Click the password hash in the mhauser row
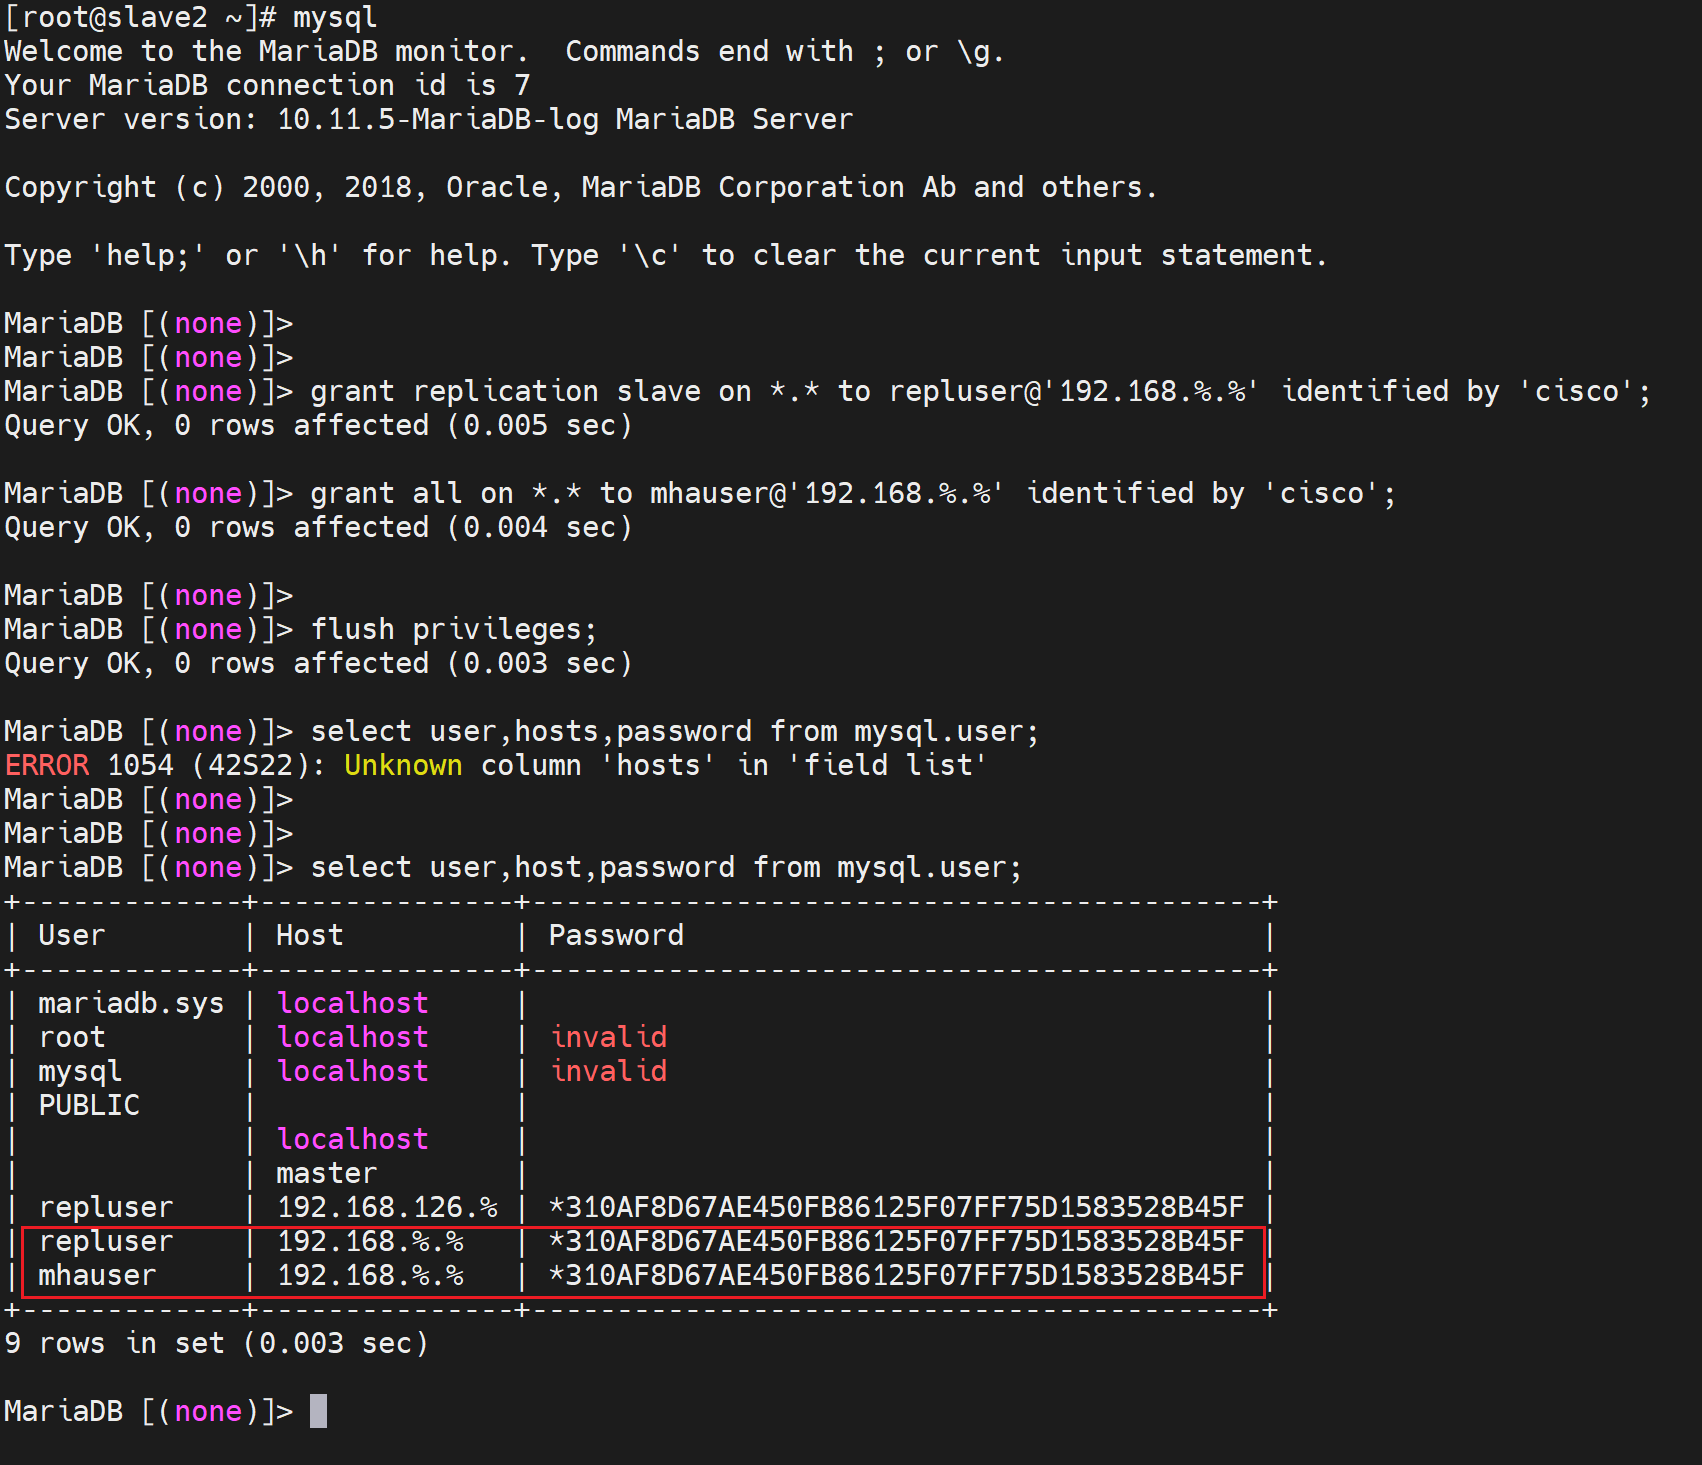 [896, 1275]
